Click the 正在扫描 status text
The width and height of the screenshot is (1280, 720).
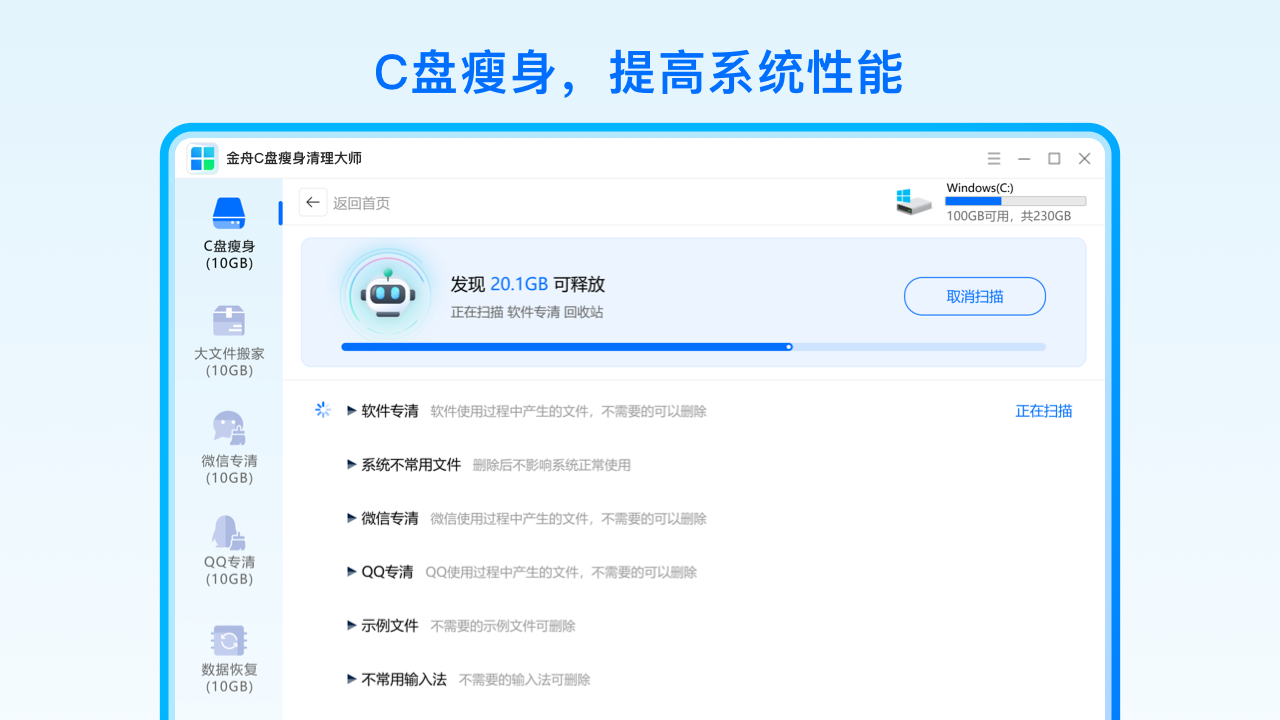click(x=1043, y=410)
